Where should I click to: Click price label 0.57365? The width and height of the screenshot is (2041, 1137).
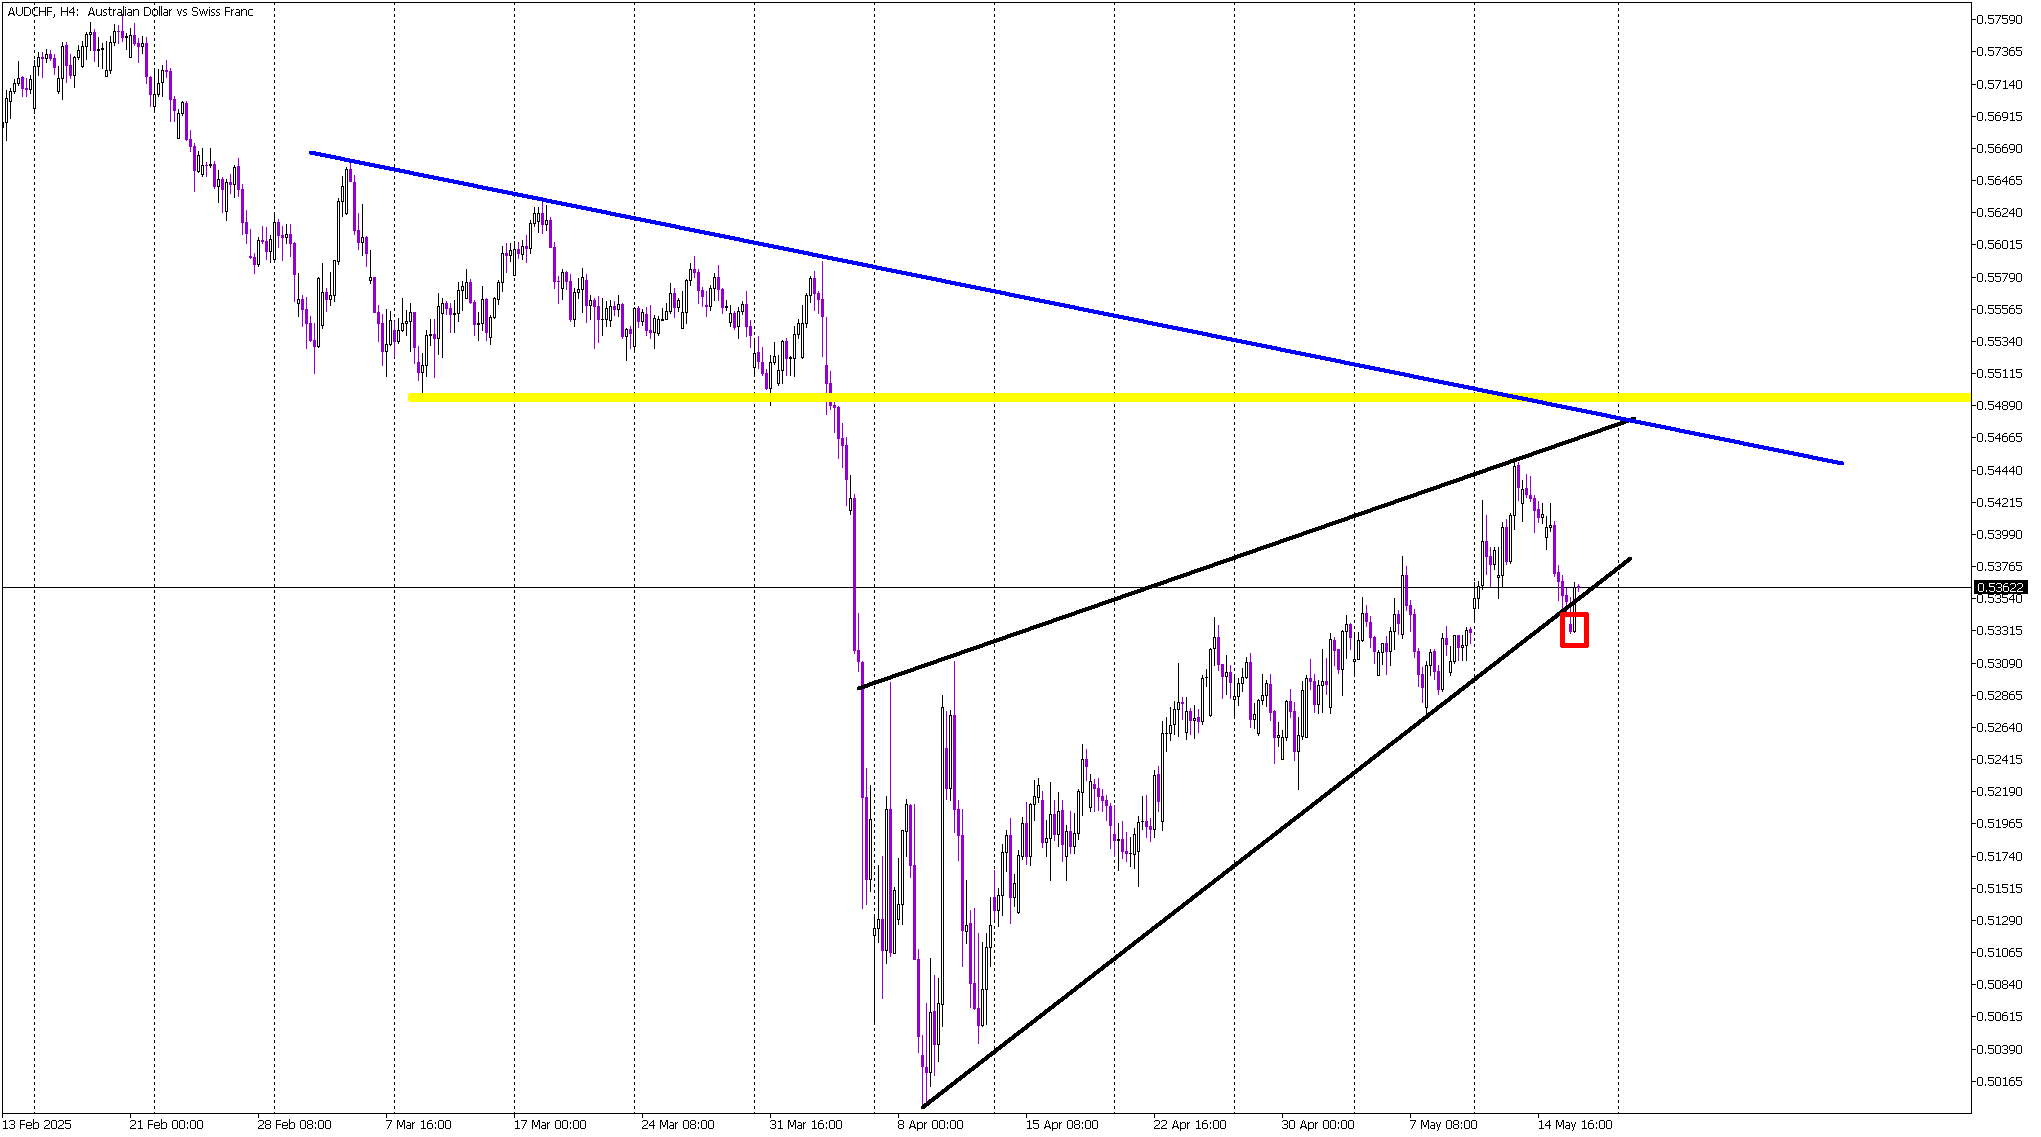(x=2000, y=52)
